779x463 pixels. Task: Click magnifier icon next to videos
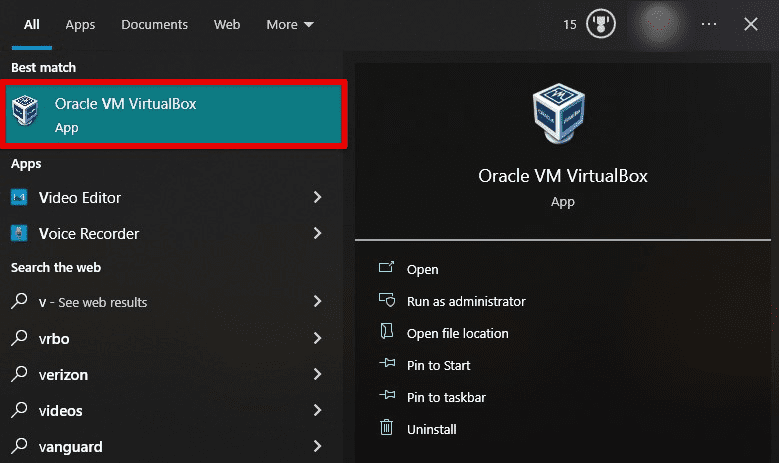pyautogui.click(x=19, y=410)
